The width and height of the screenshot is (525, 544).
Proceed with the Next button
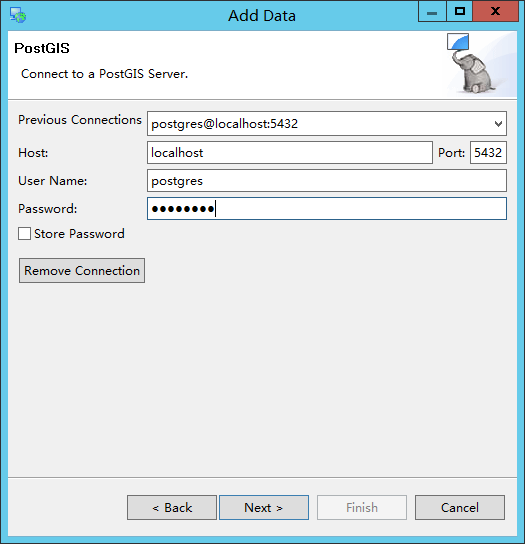point(264,507)
